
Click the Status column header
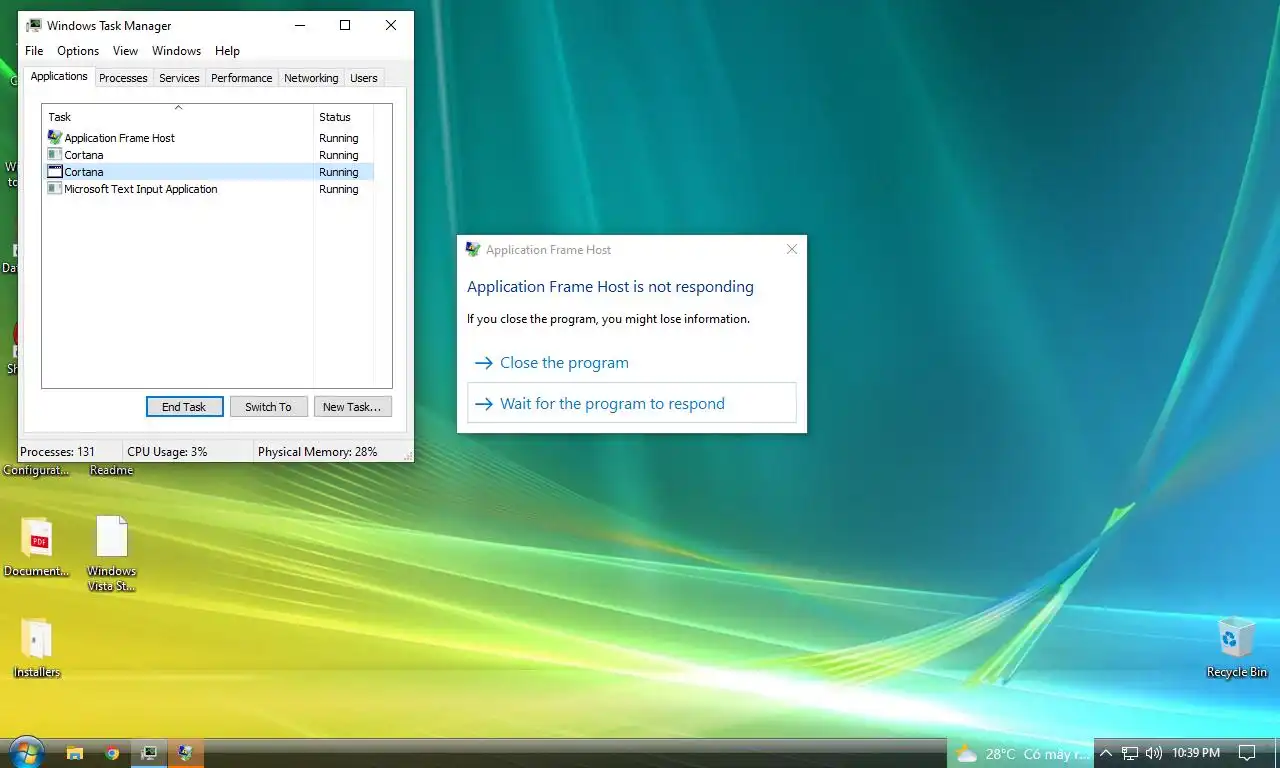click(x=344, y=116)
